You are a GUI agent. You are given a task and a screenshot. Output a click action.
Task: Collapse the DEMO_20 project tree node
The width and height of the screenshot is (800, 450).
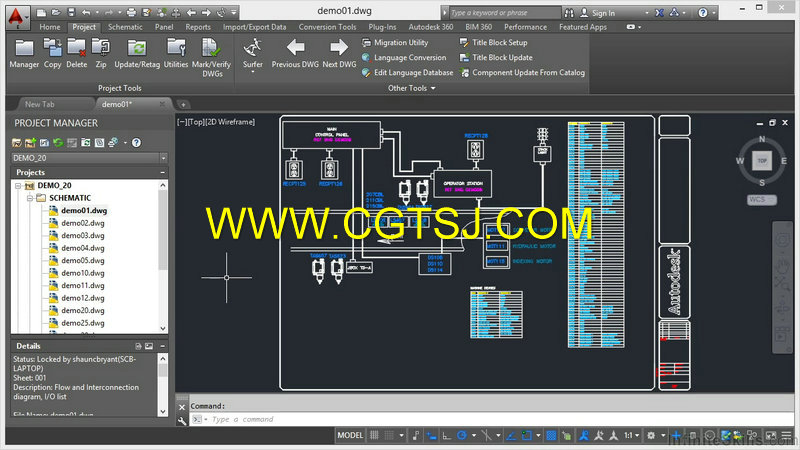(18, 186)
